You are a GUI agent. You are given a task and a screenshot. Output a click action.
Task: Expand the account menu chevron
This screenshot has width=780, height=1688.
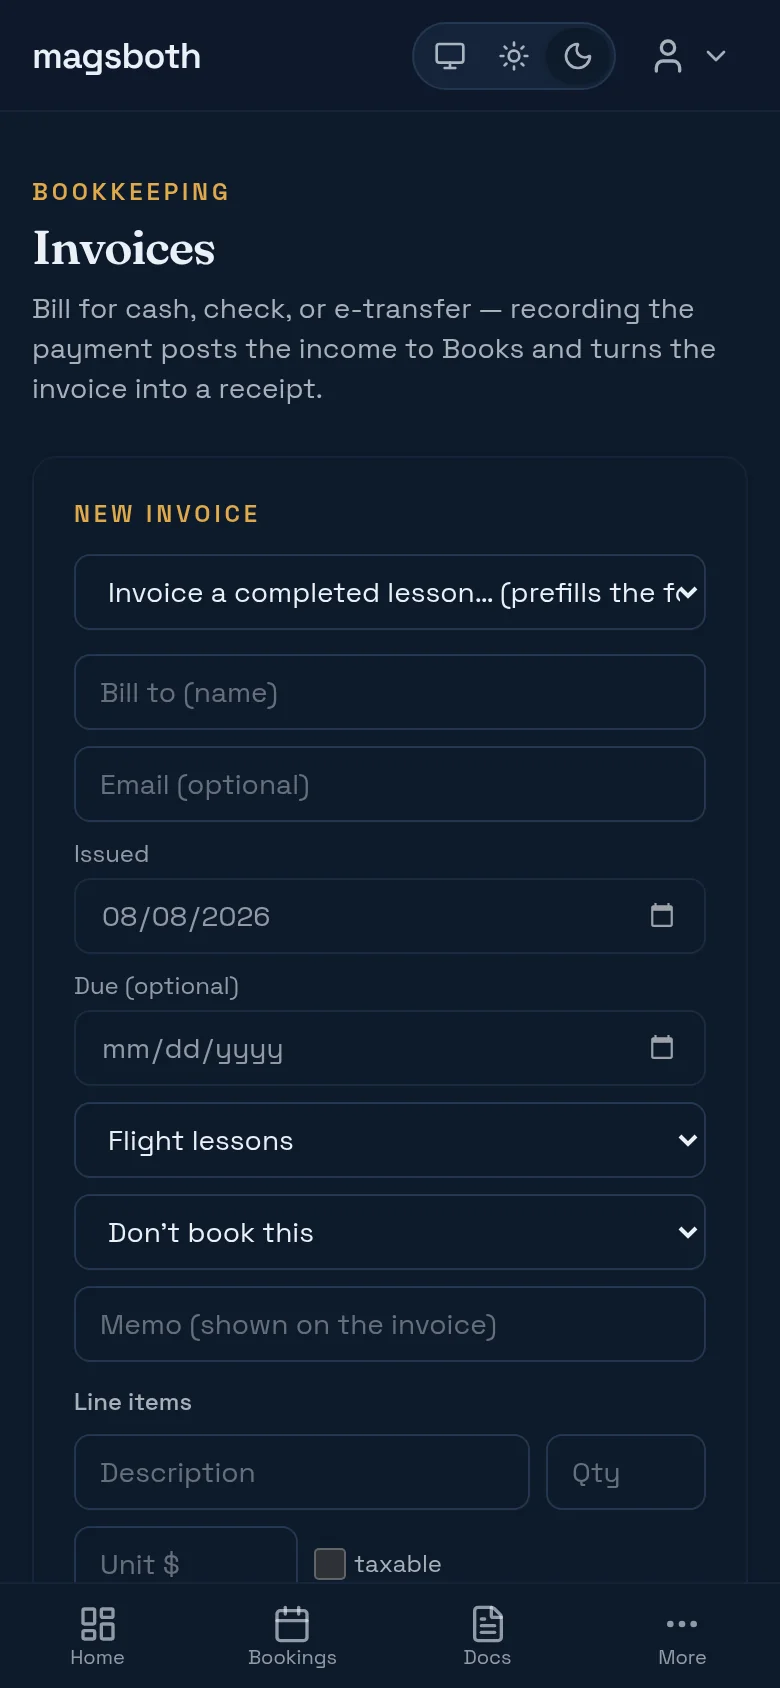[716, 56]
